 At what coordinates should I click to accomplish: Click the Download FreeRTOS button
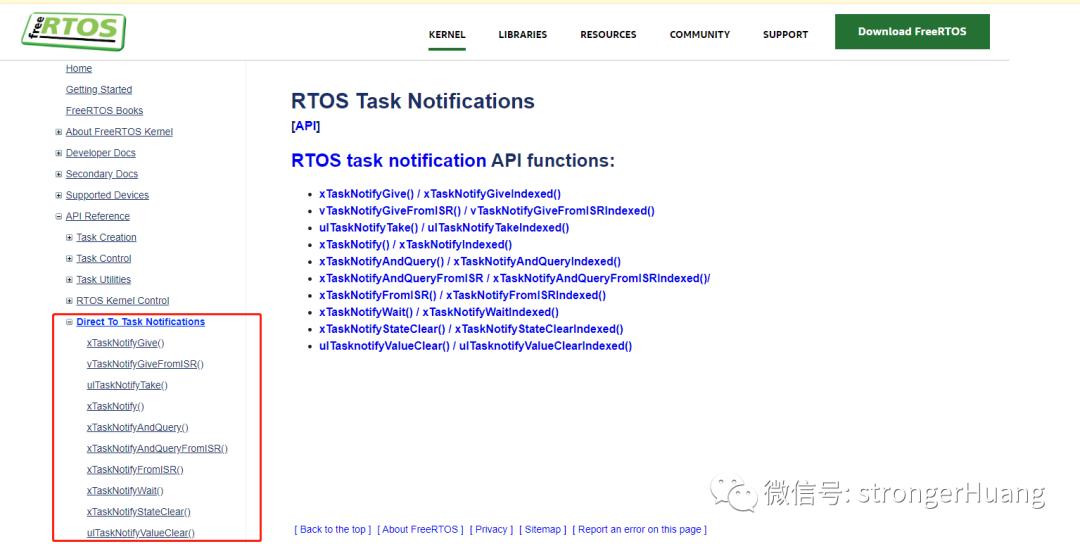[x=912, y=32]
